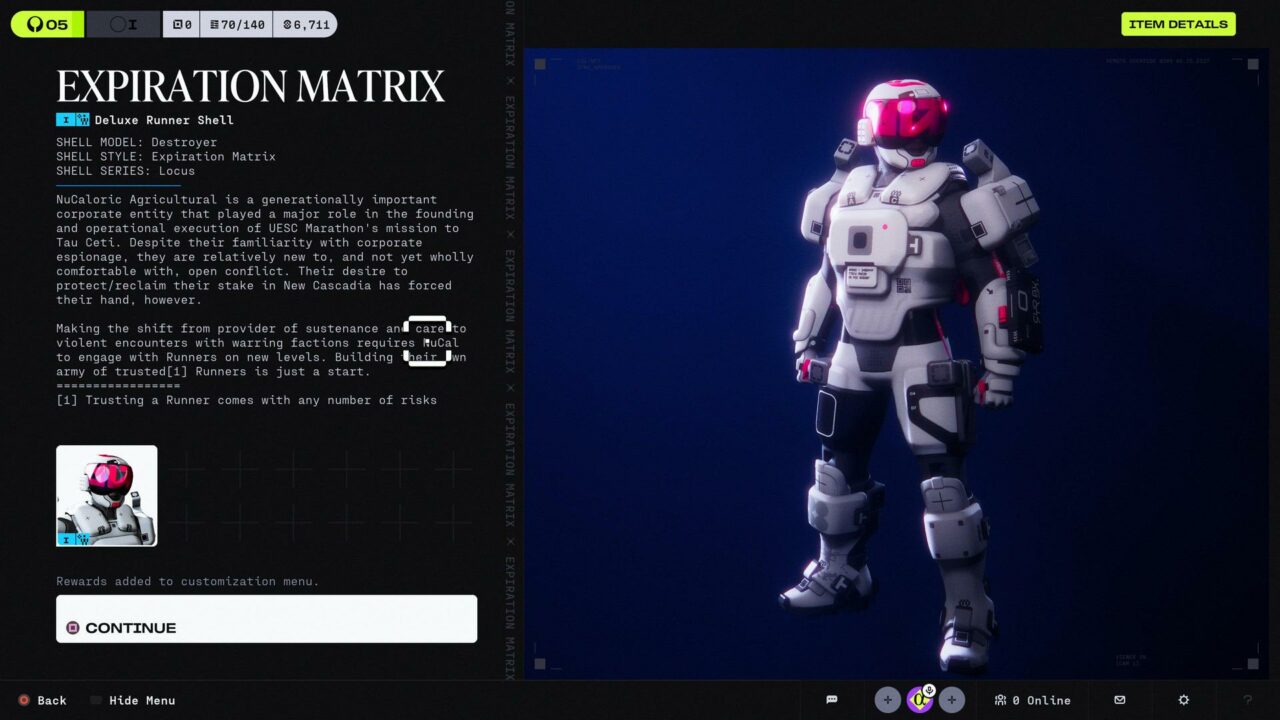Toggle Hide Menu in the bottom bar
This screenshot has height=720, width=1280.
click(x=134, y=700)
